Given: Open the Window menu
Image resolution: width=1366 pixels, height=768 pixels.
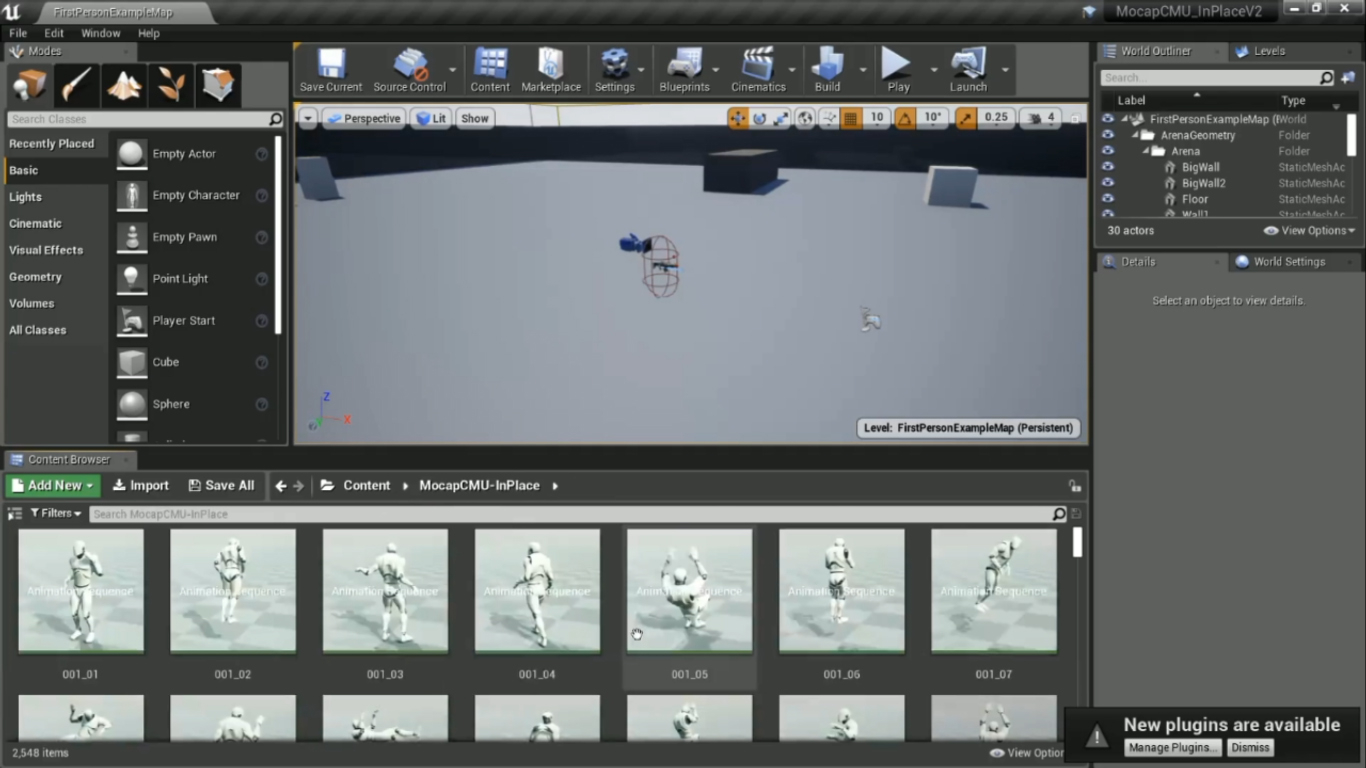Looking at the screenshot, I should pos(100,33).
